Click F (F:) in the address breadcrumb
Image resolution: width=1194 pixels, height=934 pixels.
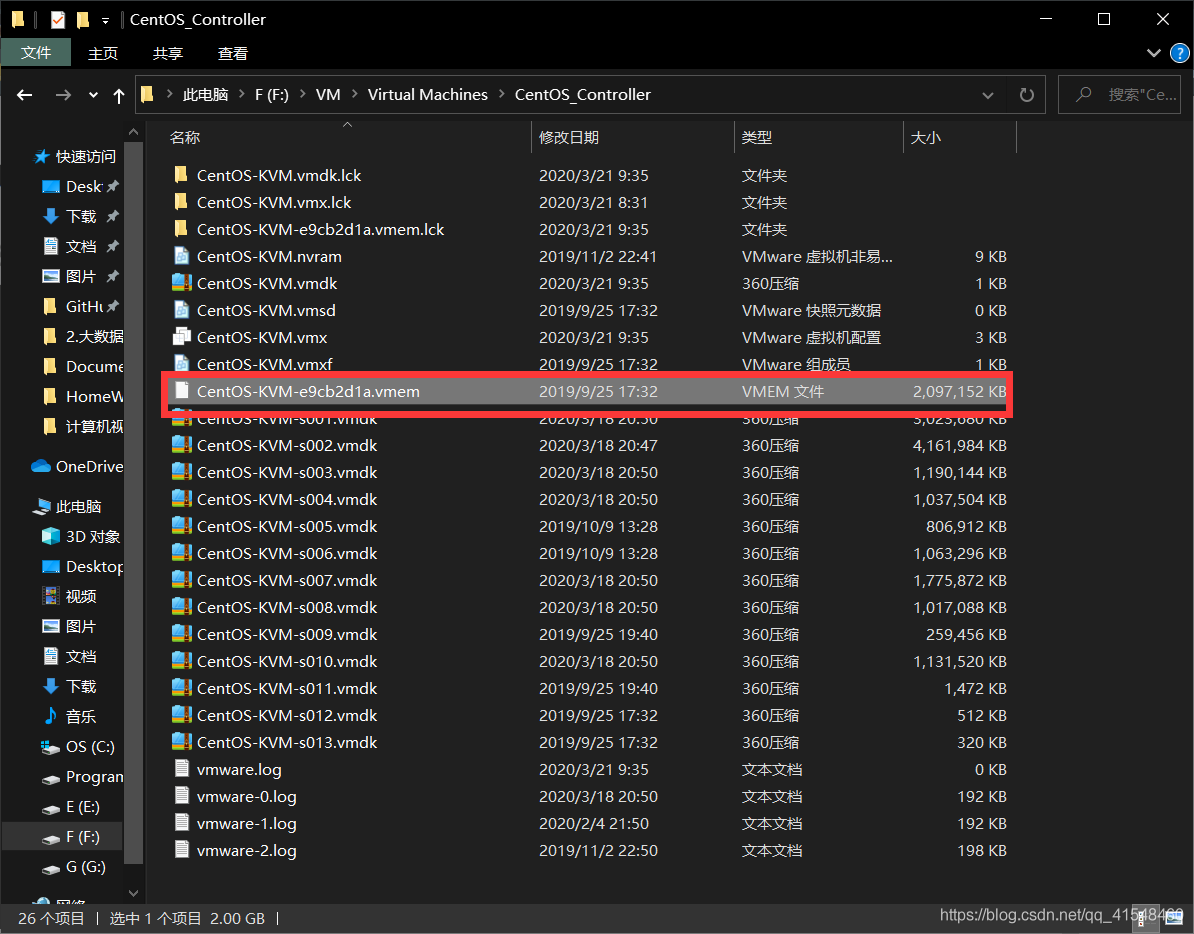[x=272, y=94]
